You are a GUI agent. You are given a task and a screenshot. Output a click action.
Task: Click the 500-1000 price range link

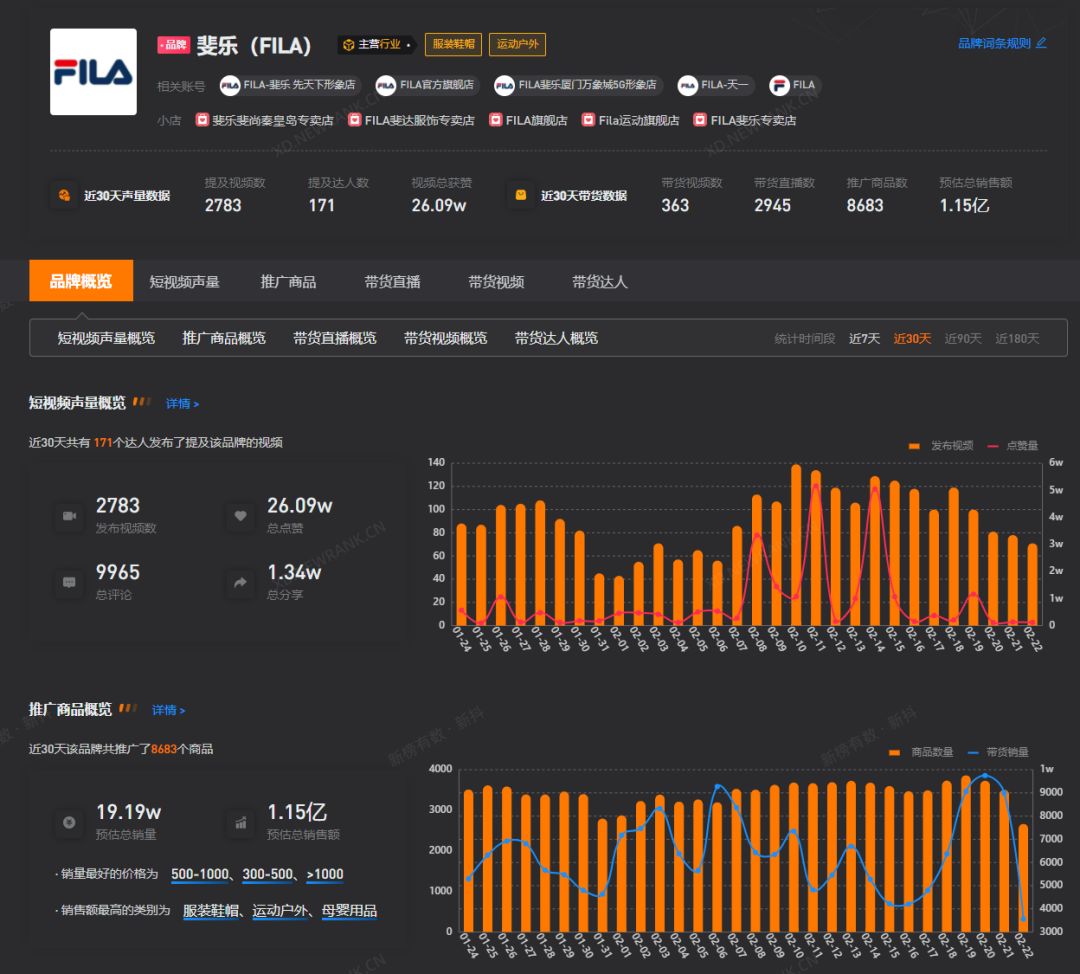pyautogui.click(x=199, y=874)
